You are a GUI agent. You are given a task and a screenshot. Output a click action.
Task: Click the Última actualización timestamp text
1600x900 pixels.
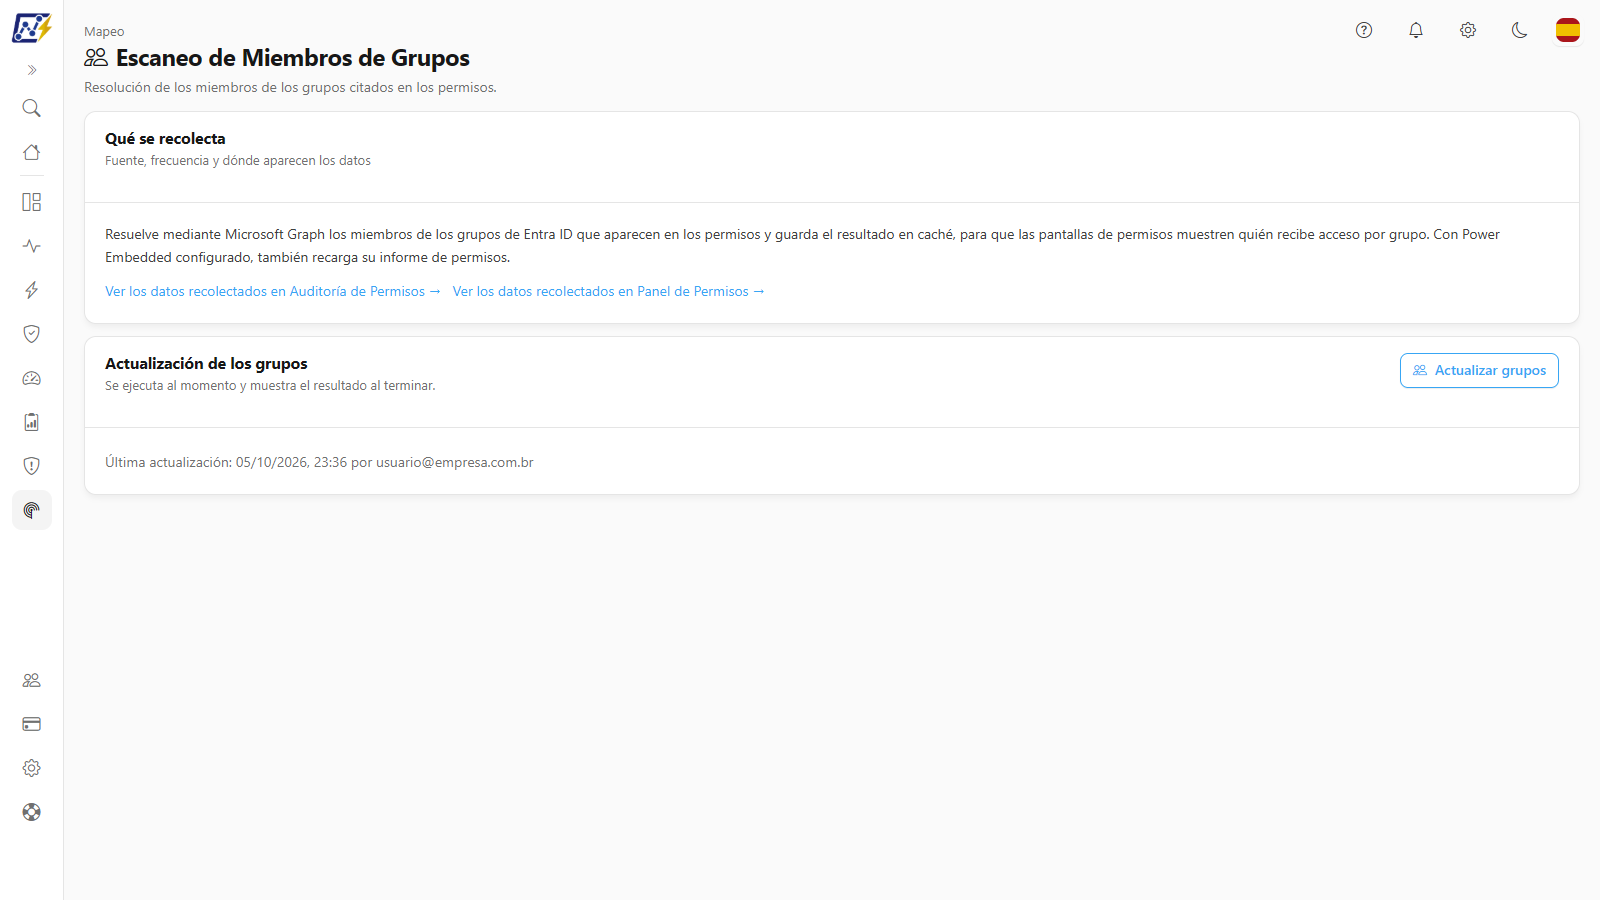(x=319, y=462)
